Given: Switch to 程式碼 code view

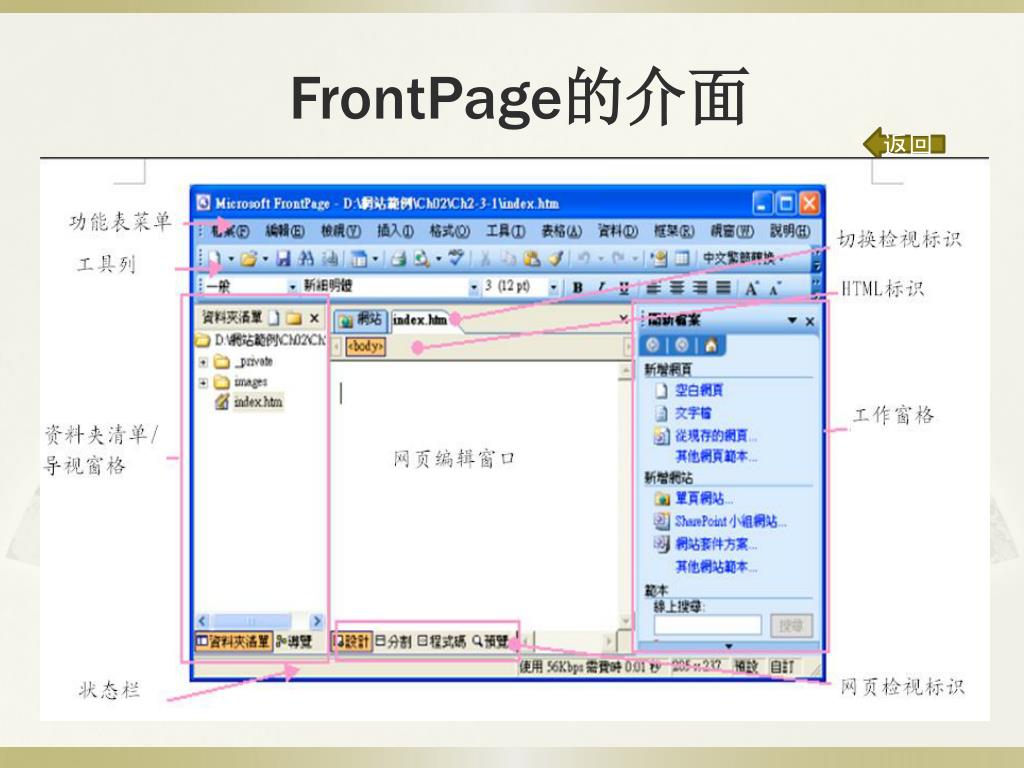Looking at the screenshot, I should pyautogui.click(x=442, y=641).
